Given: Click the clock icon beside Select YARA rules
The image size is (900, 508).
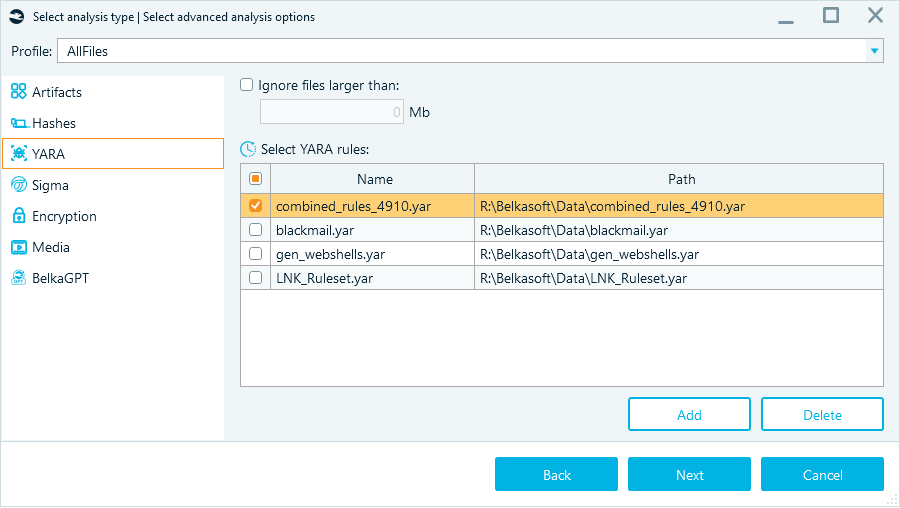Looking at the screenshot, I should (x=248, y=149).
